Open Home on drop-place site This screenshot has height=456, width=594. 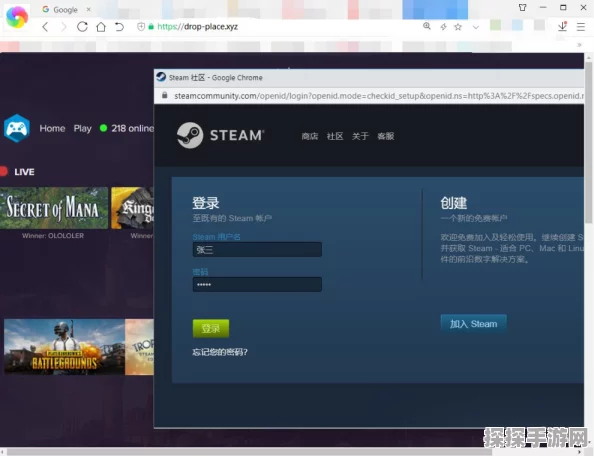[52, 128]
